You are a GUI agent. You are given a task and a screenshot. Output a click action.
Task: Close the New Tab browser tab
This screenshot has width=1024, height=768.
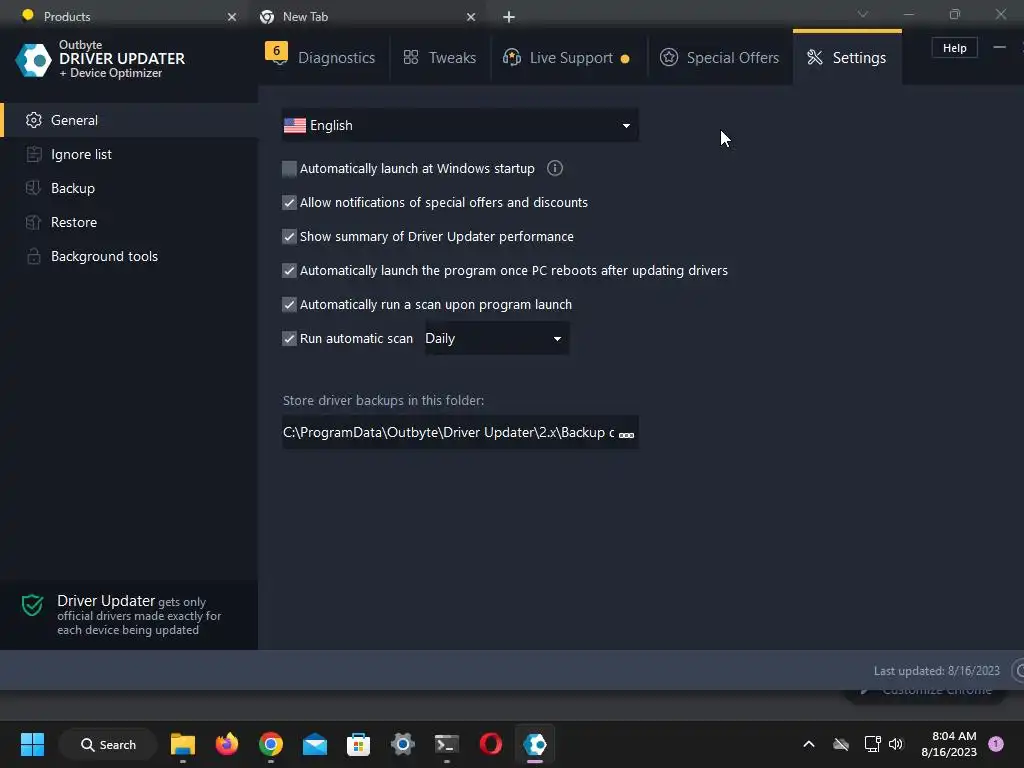[471, 17]
